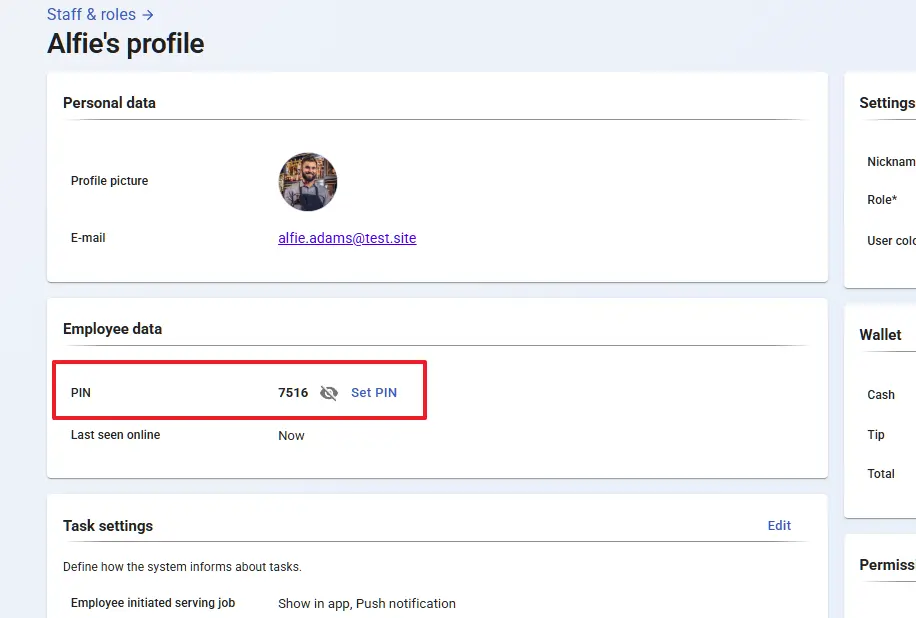Click the Role* field label
Viewport: 916px width, 618px height.
(881, 200)
